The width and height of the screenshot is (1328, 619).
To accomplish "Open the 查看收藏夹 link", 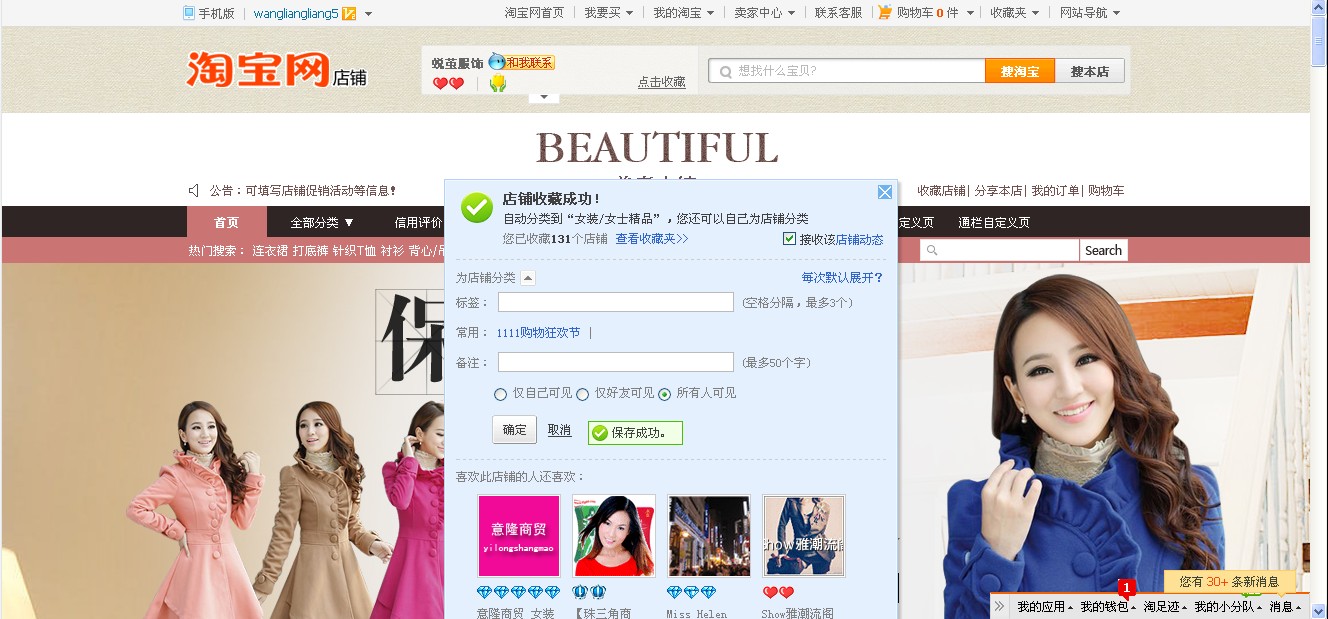I will tap(652, 239).
